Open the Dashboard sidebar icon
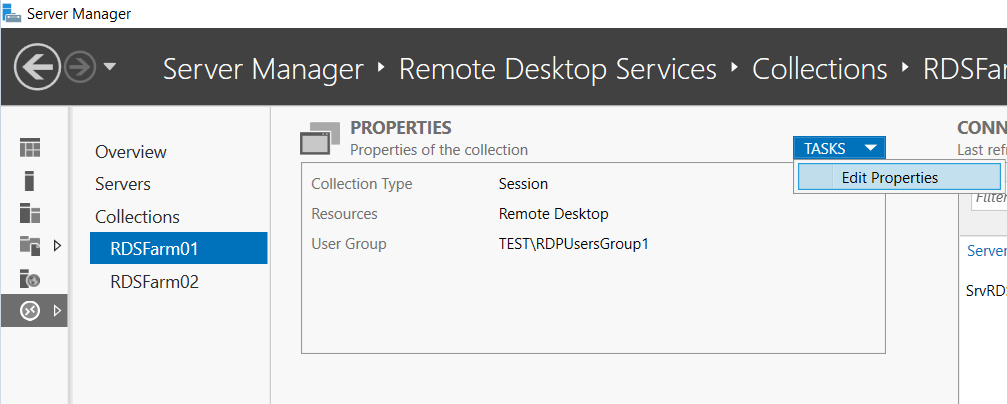This screenshot has height=404, width=1007. pyautogui.click(x=30, y=148)
